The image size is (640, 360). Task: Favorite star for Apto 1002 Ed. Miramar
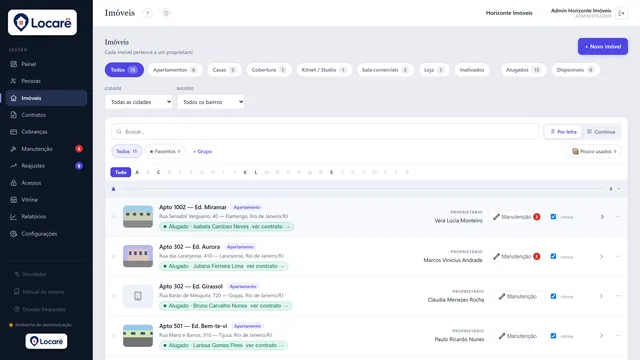click(113, 217)
